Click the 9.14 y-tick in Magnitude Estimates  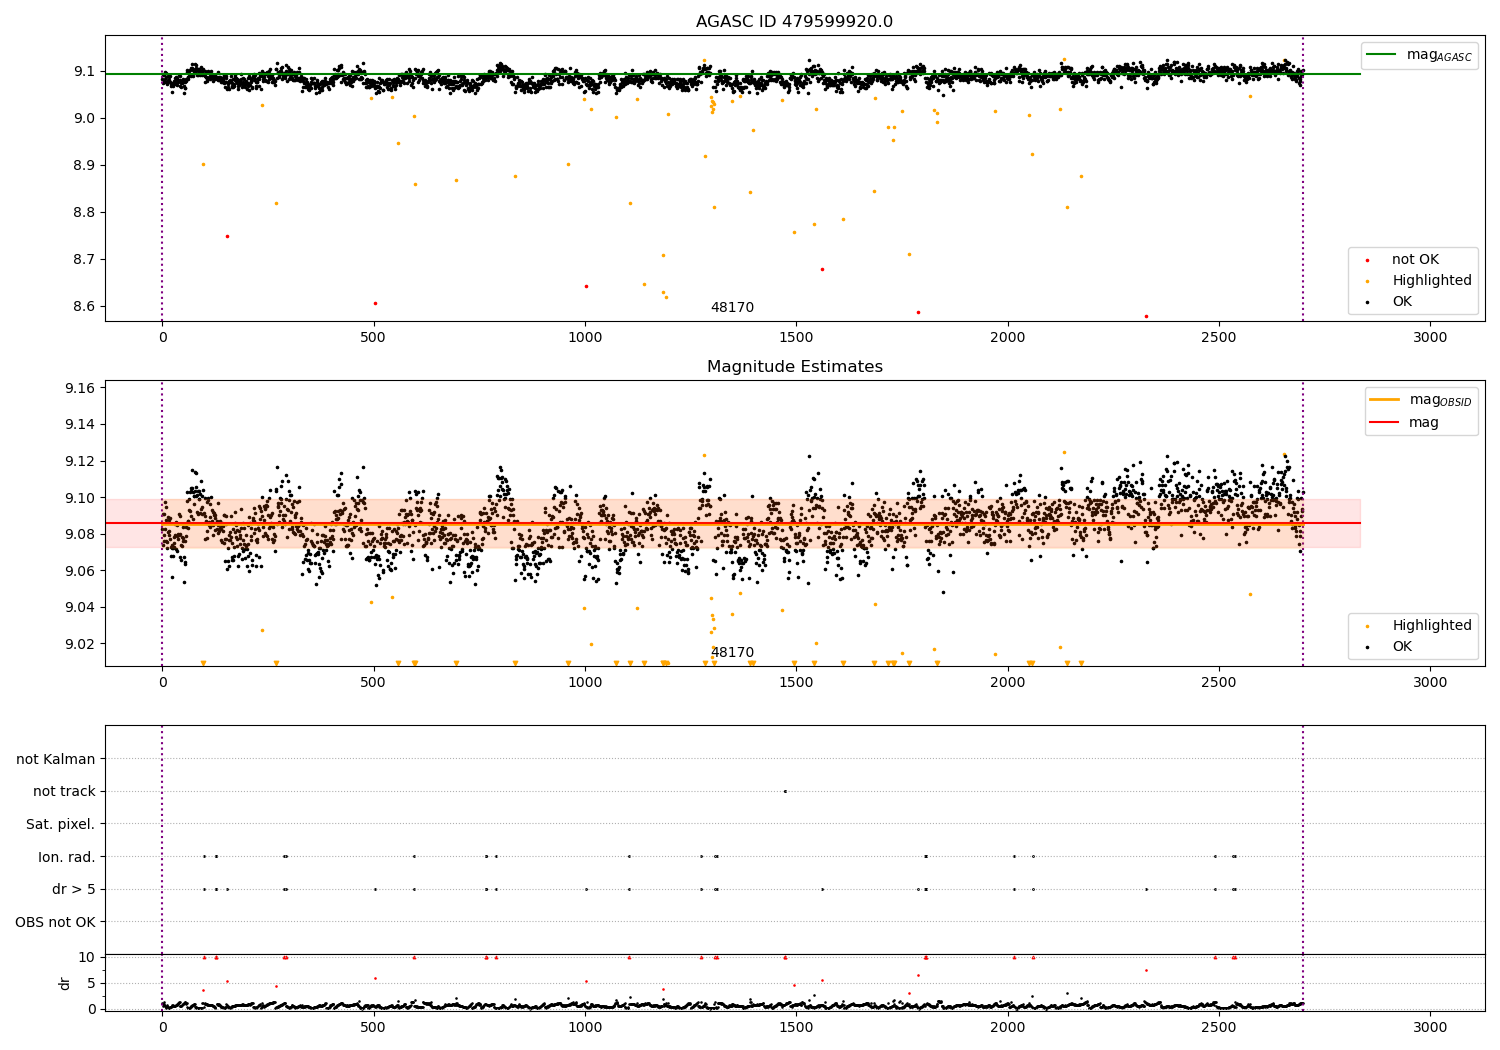[80, 425]
